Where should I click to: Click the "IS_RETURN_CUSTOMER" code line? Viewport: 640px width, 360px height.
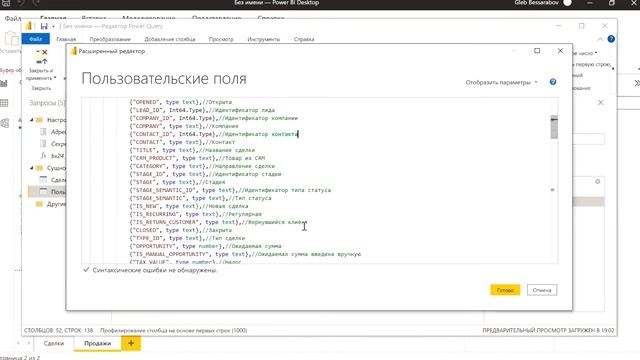click(x=217, y=222)
